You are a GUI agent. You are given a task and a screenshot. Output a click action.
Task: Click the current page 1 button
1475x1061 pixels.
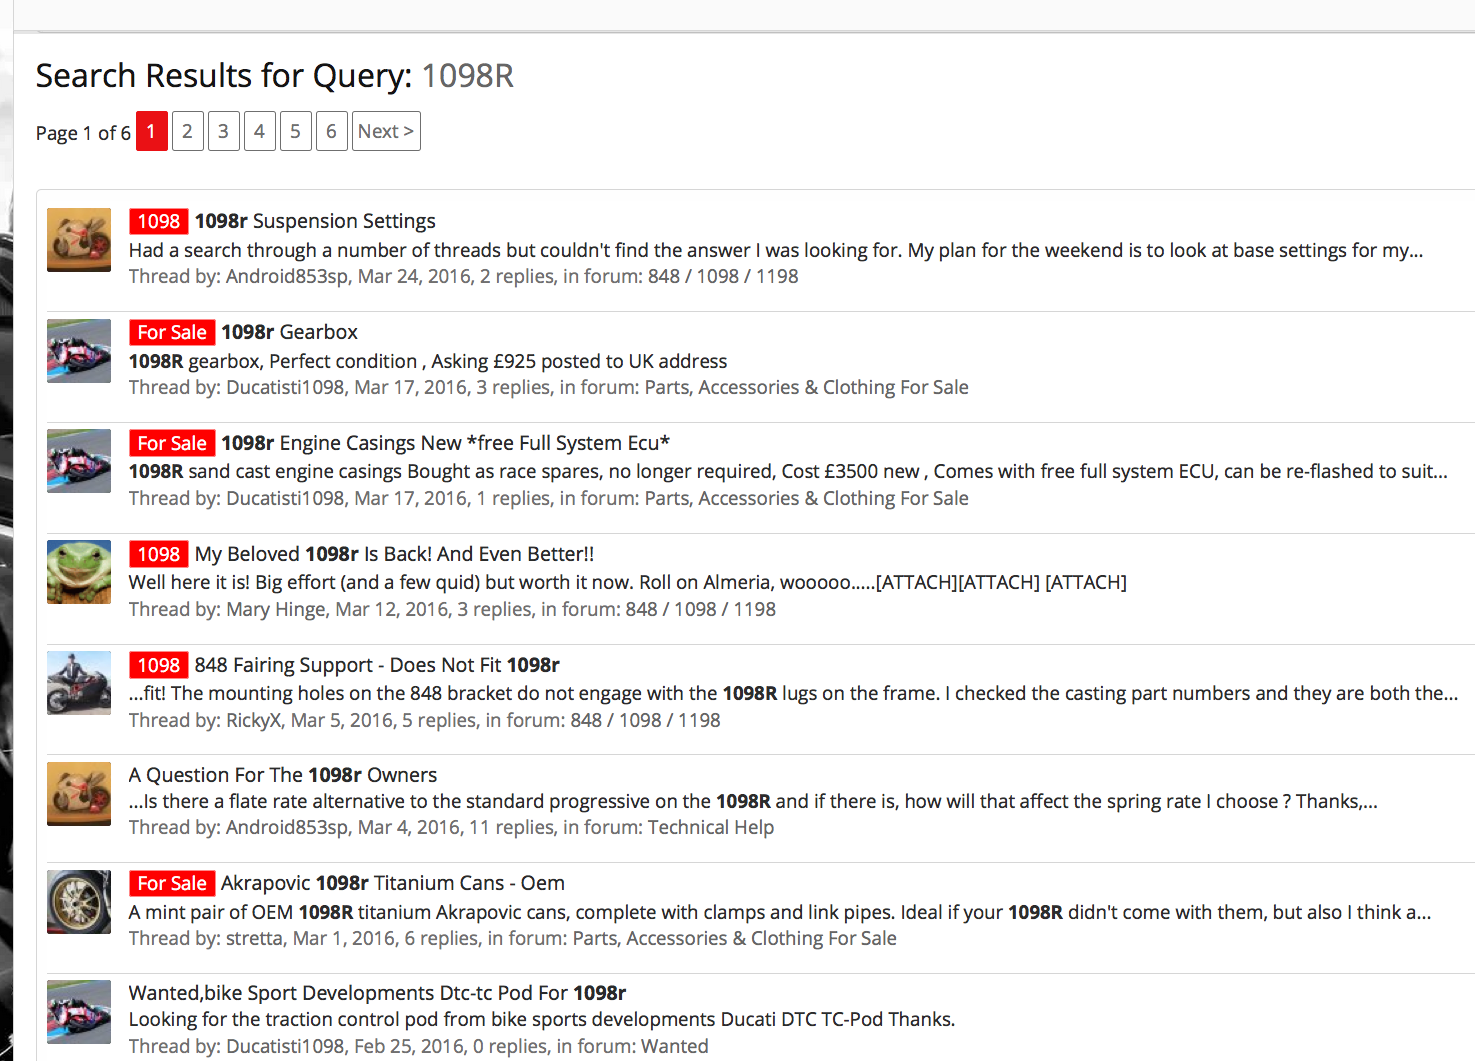151,131
